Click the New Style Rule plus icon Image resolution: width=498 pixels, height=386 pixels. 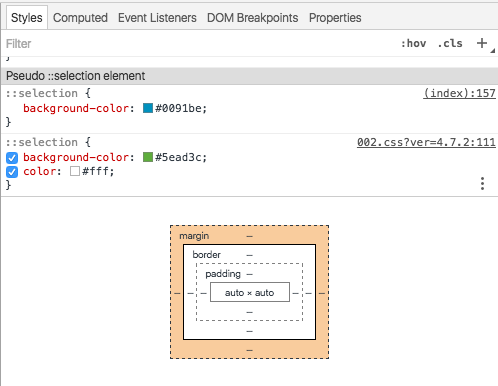click(x=482, y=43)
